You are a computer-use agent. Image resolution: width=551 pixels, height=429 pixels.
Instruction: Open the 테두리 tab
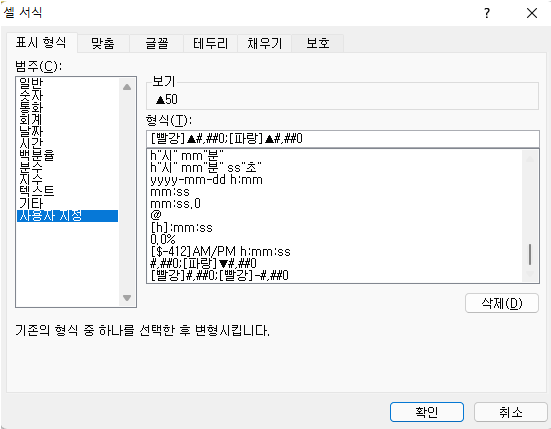[x=210, y=44]
